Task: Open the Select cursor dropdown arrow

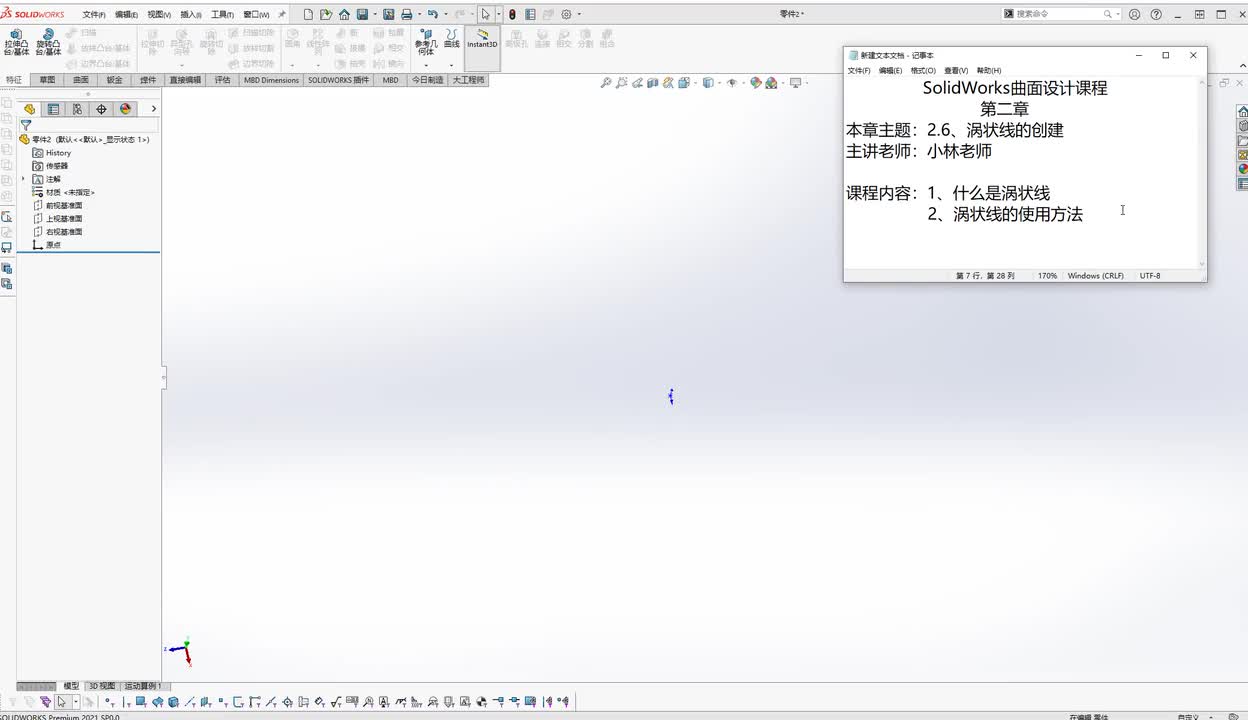Action: click(x=498, y=14)
